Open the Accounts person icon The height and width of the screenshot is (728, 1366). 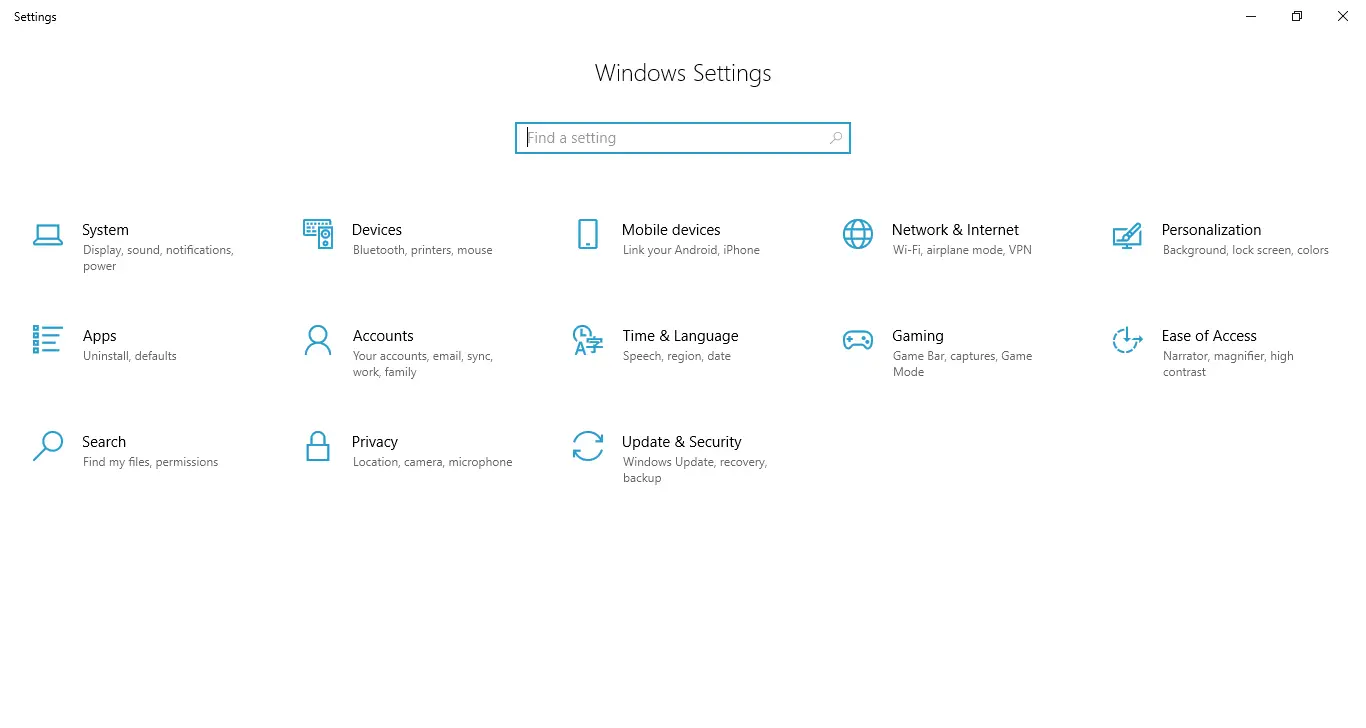[318, 340]
